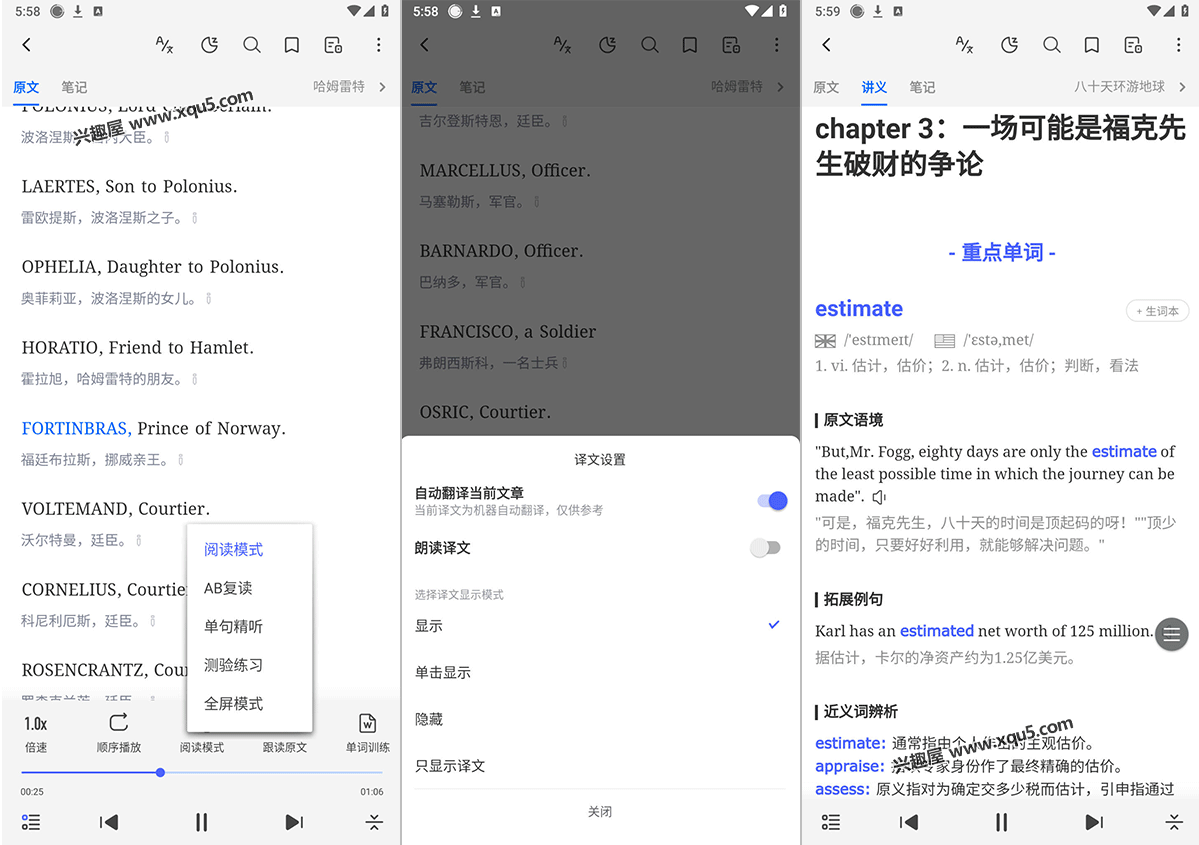1199x845 pixels.
Task: Open translation icon on 八十天环游地球 screen
Action: [965, 45]
